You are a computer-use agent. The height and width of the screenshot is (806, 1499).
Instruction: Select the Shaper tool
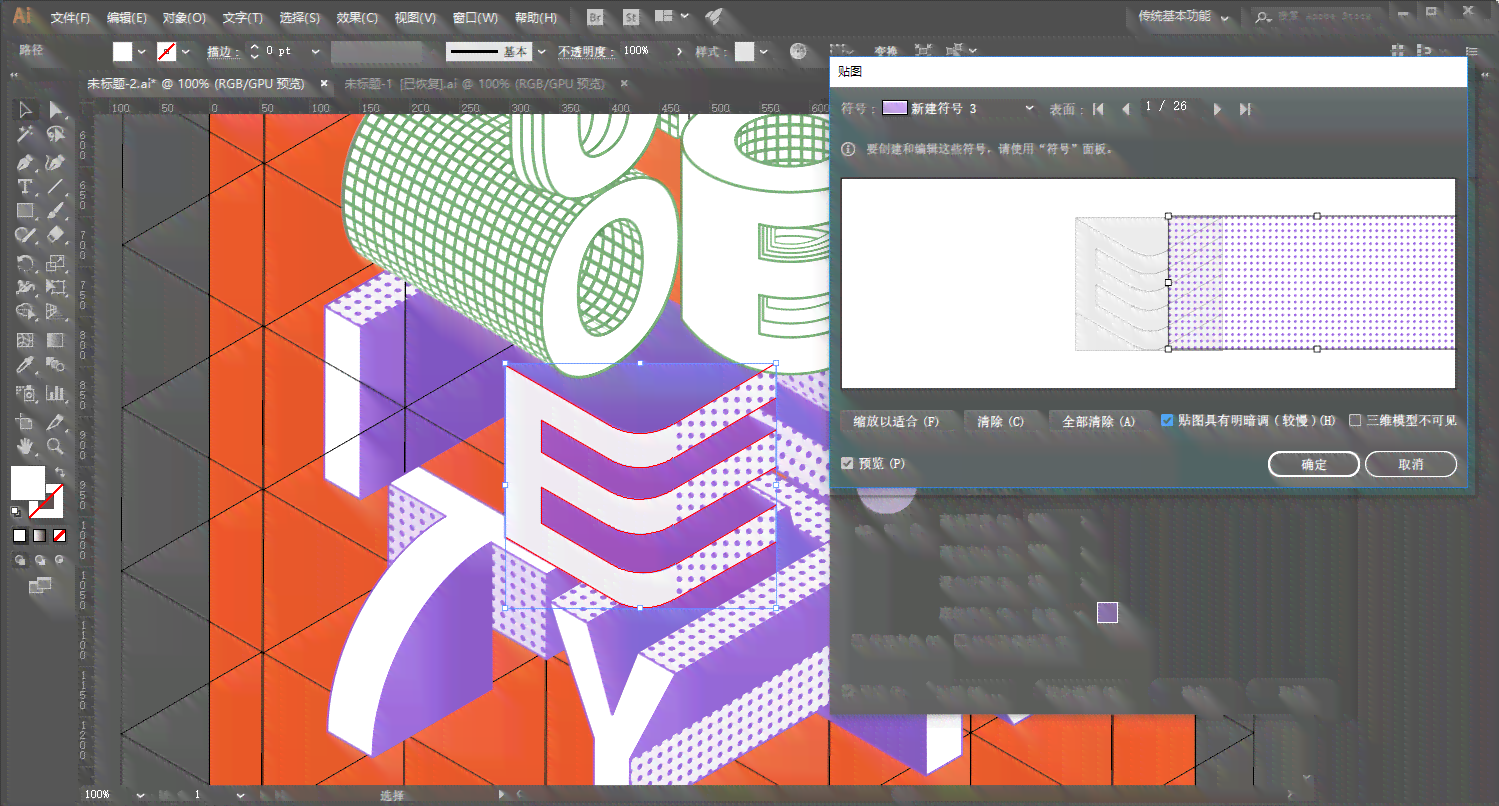click(25, 236)
